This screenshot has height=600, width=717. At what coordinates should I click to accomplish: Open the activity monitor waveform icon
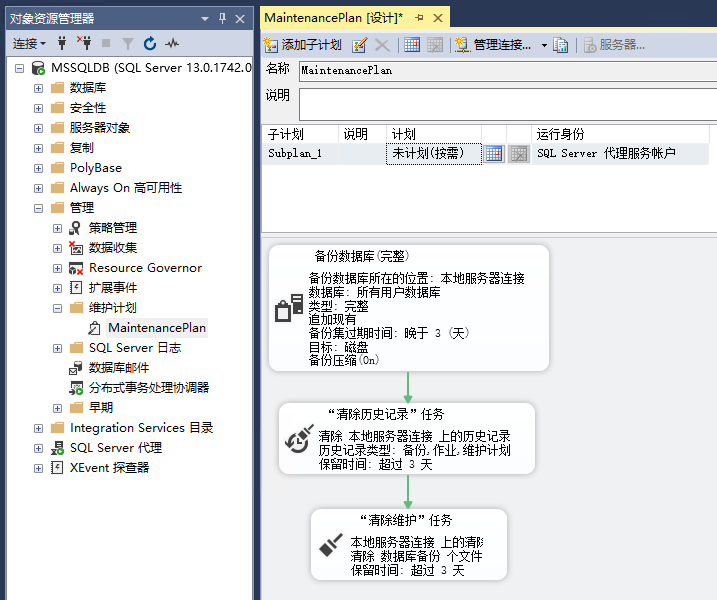coord(172,44)
